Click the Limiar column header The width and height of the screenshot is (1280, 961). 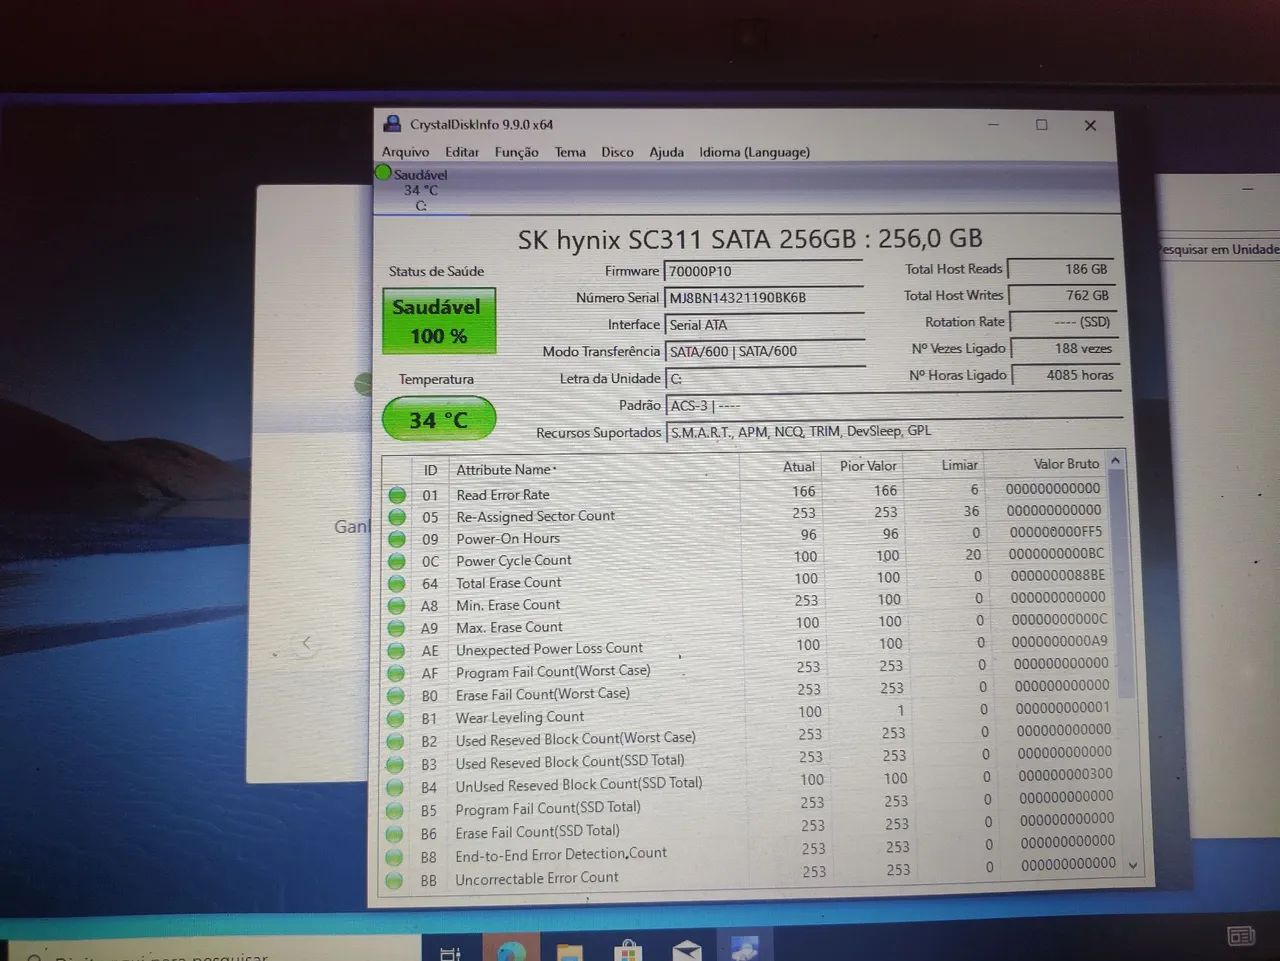[x=945, y=465]
